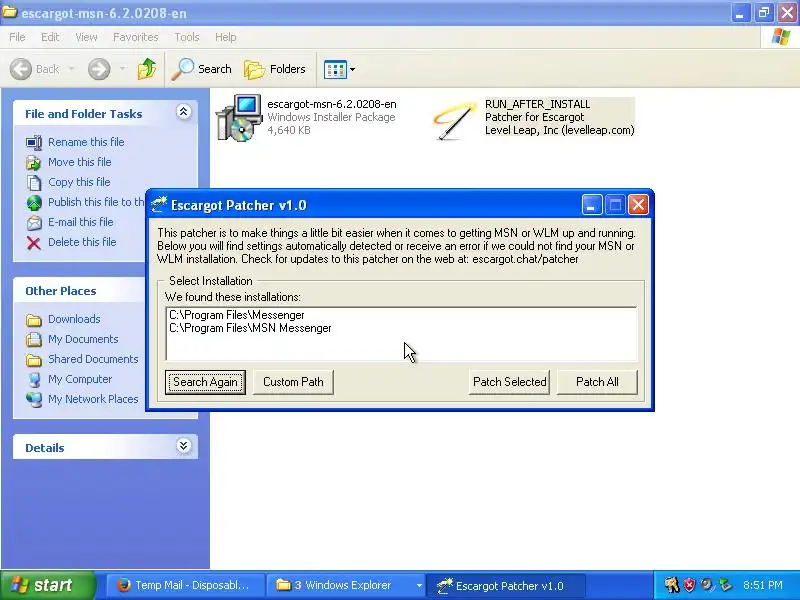
Task: Click the red X delete icon
Action: click(34, 243)
